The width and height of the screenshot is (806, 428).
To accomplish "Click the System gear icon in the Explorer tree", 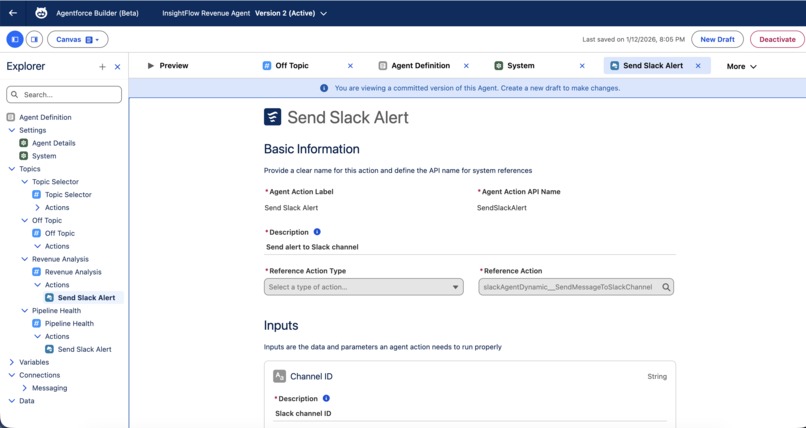I will click(24, 156).
